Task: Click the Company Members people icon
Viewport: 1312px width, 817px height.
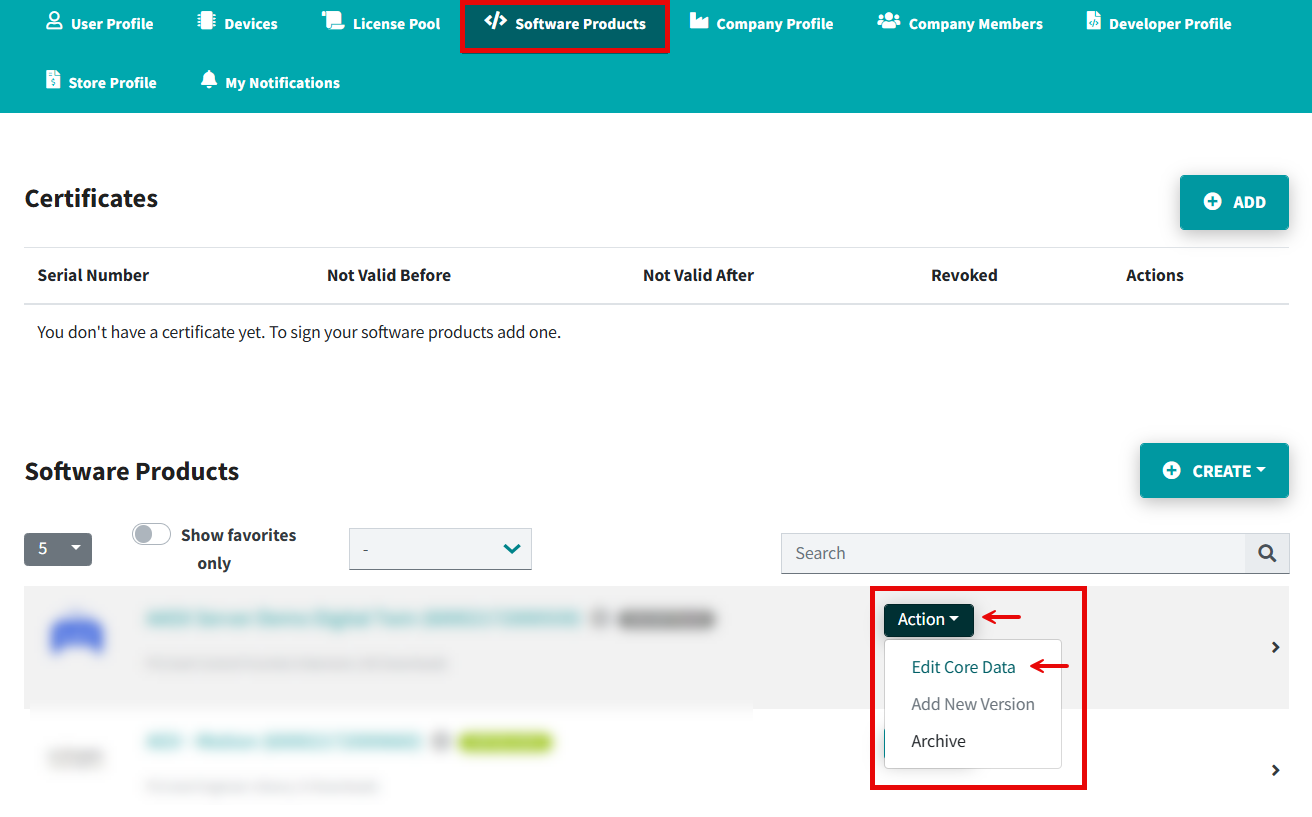Action: tap(888, 21)
